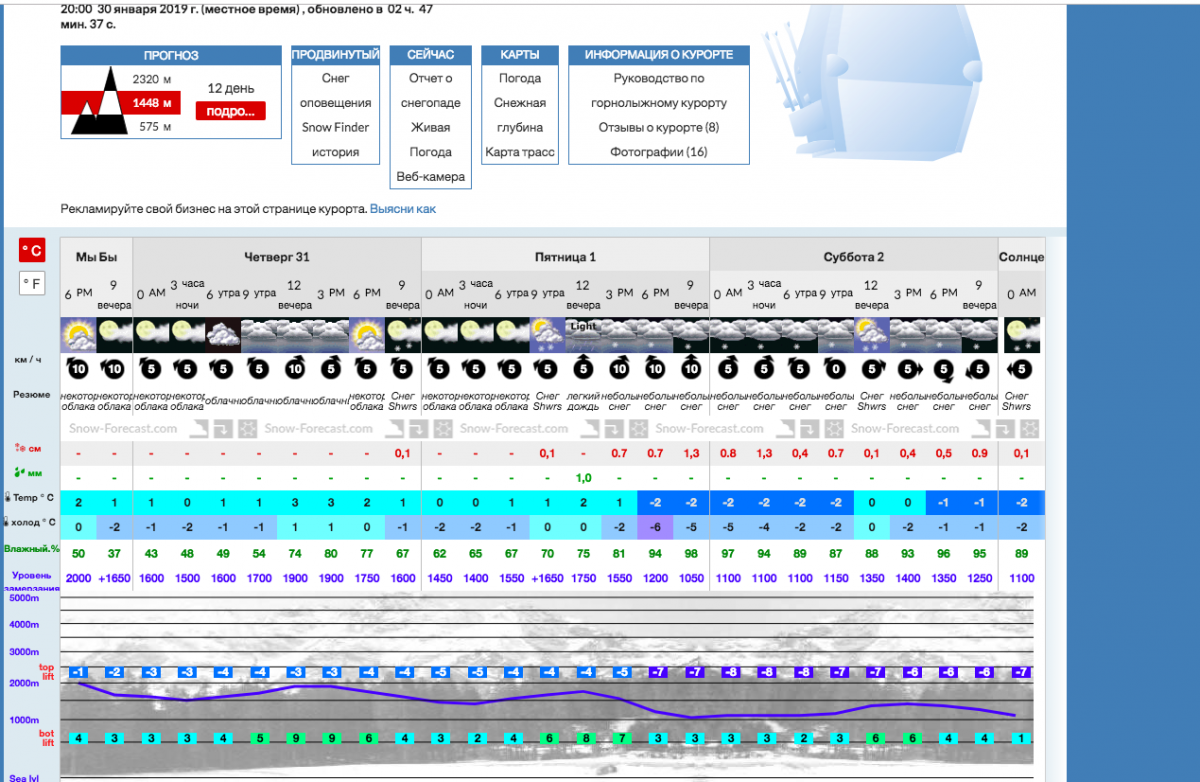Open the Живая Погода link
The height and width of the screenshot is (782, 1200).
(x=431, y=139)
